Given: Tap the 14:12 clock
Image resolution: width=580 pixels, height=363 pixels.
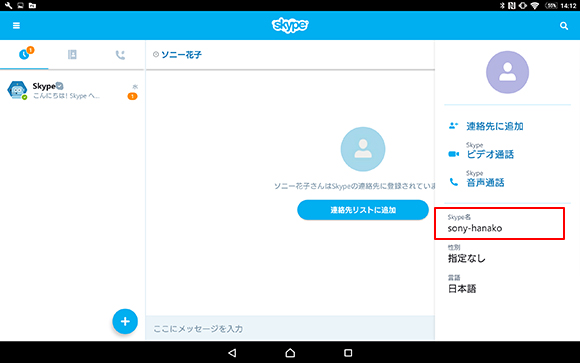Looking at the screenshot, I should click(x=569, y=6).
